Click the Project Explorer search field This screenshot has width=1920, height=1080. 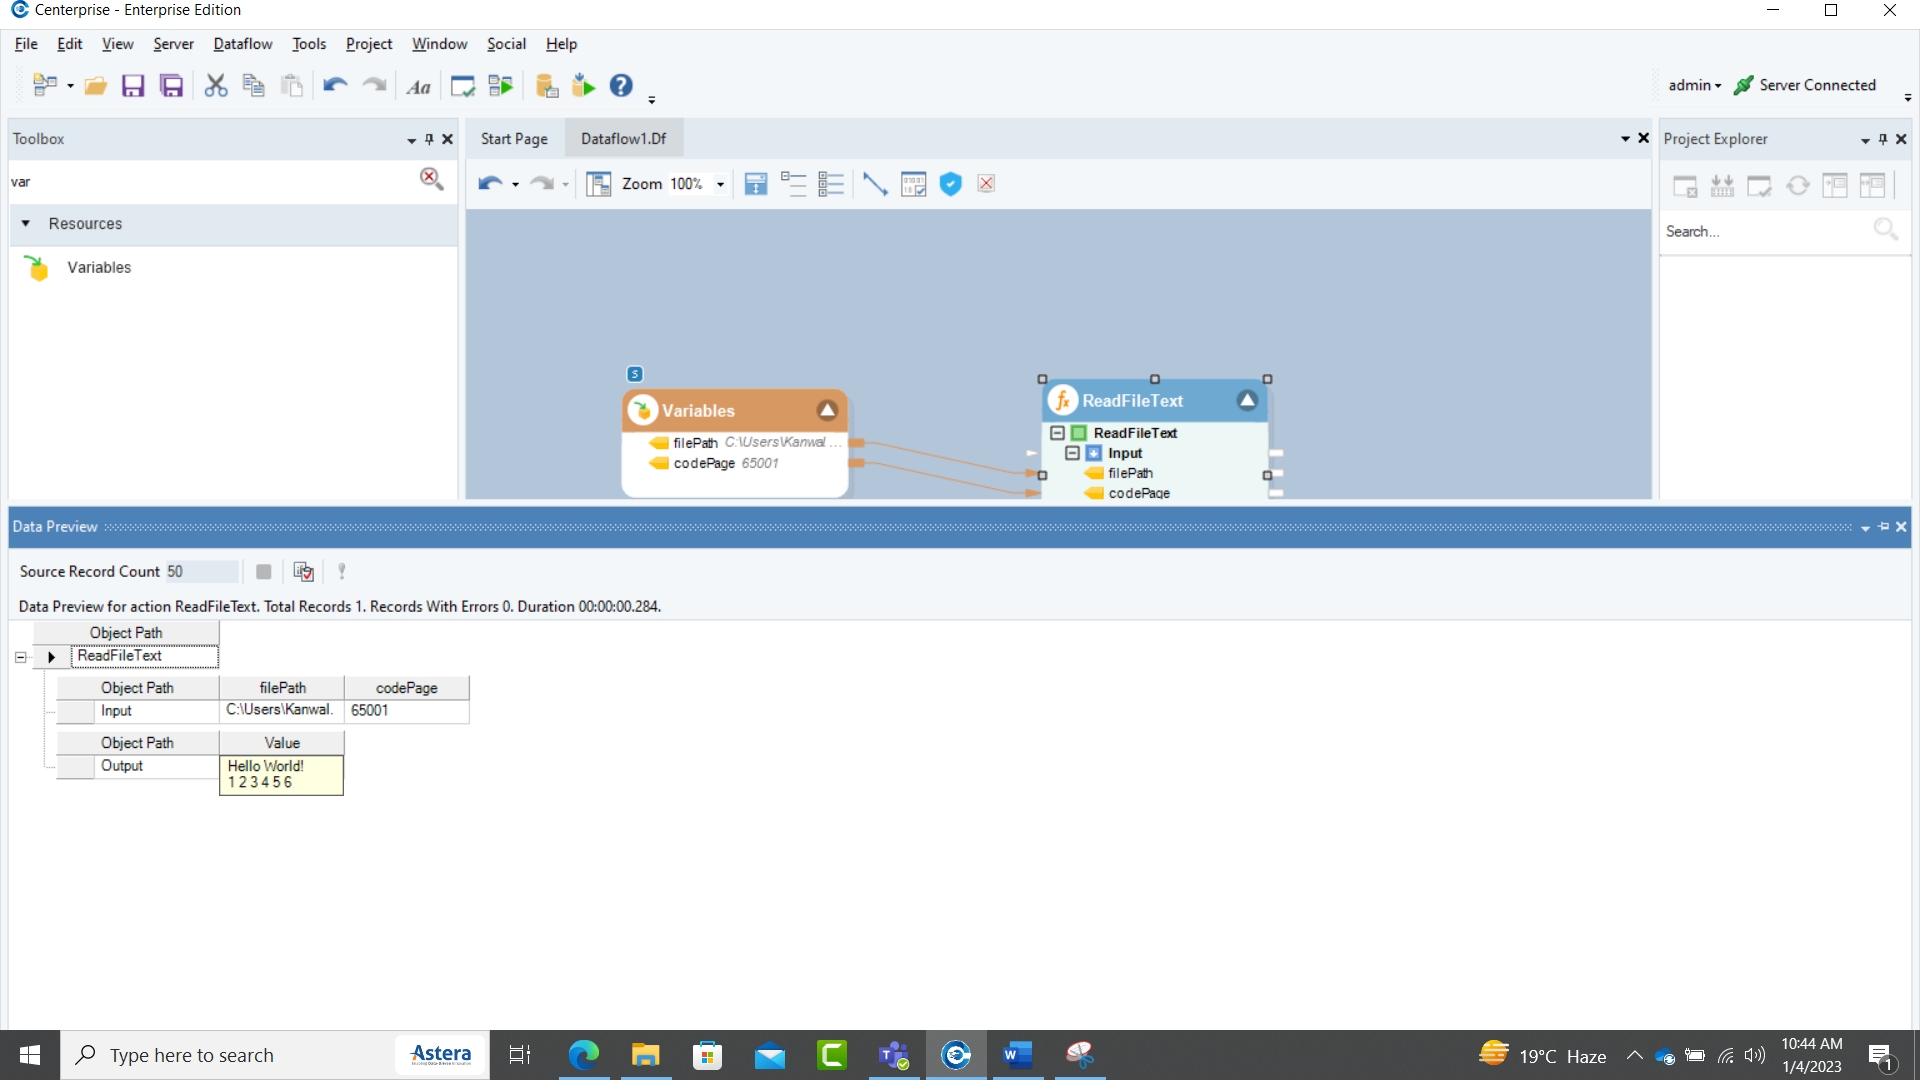point(1764,232)
